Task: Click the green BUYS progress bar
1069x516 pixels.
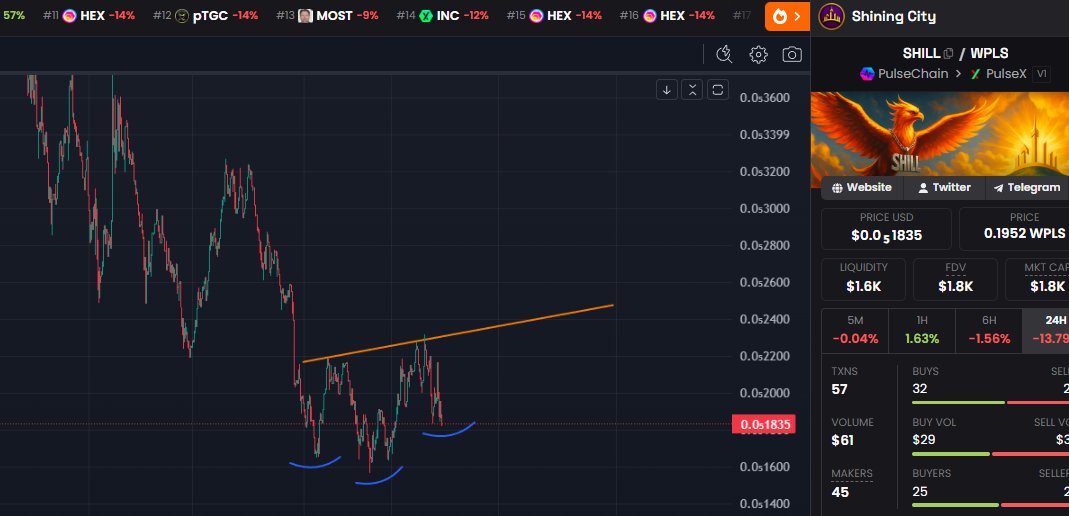Action: tap(959, 402)
